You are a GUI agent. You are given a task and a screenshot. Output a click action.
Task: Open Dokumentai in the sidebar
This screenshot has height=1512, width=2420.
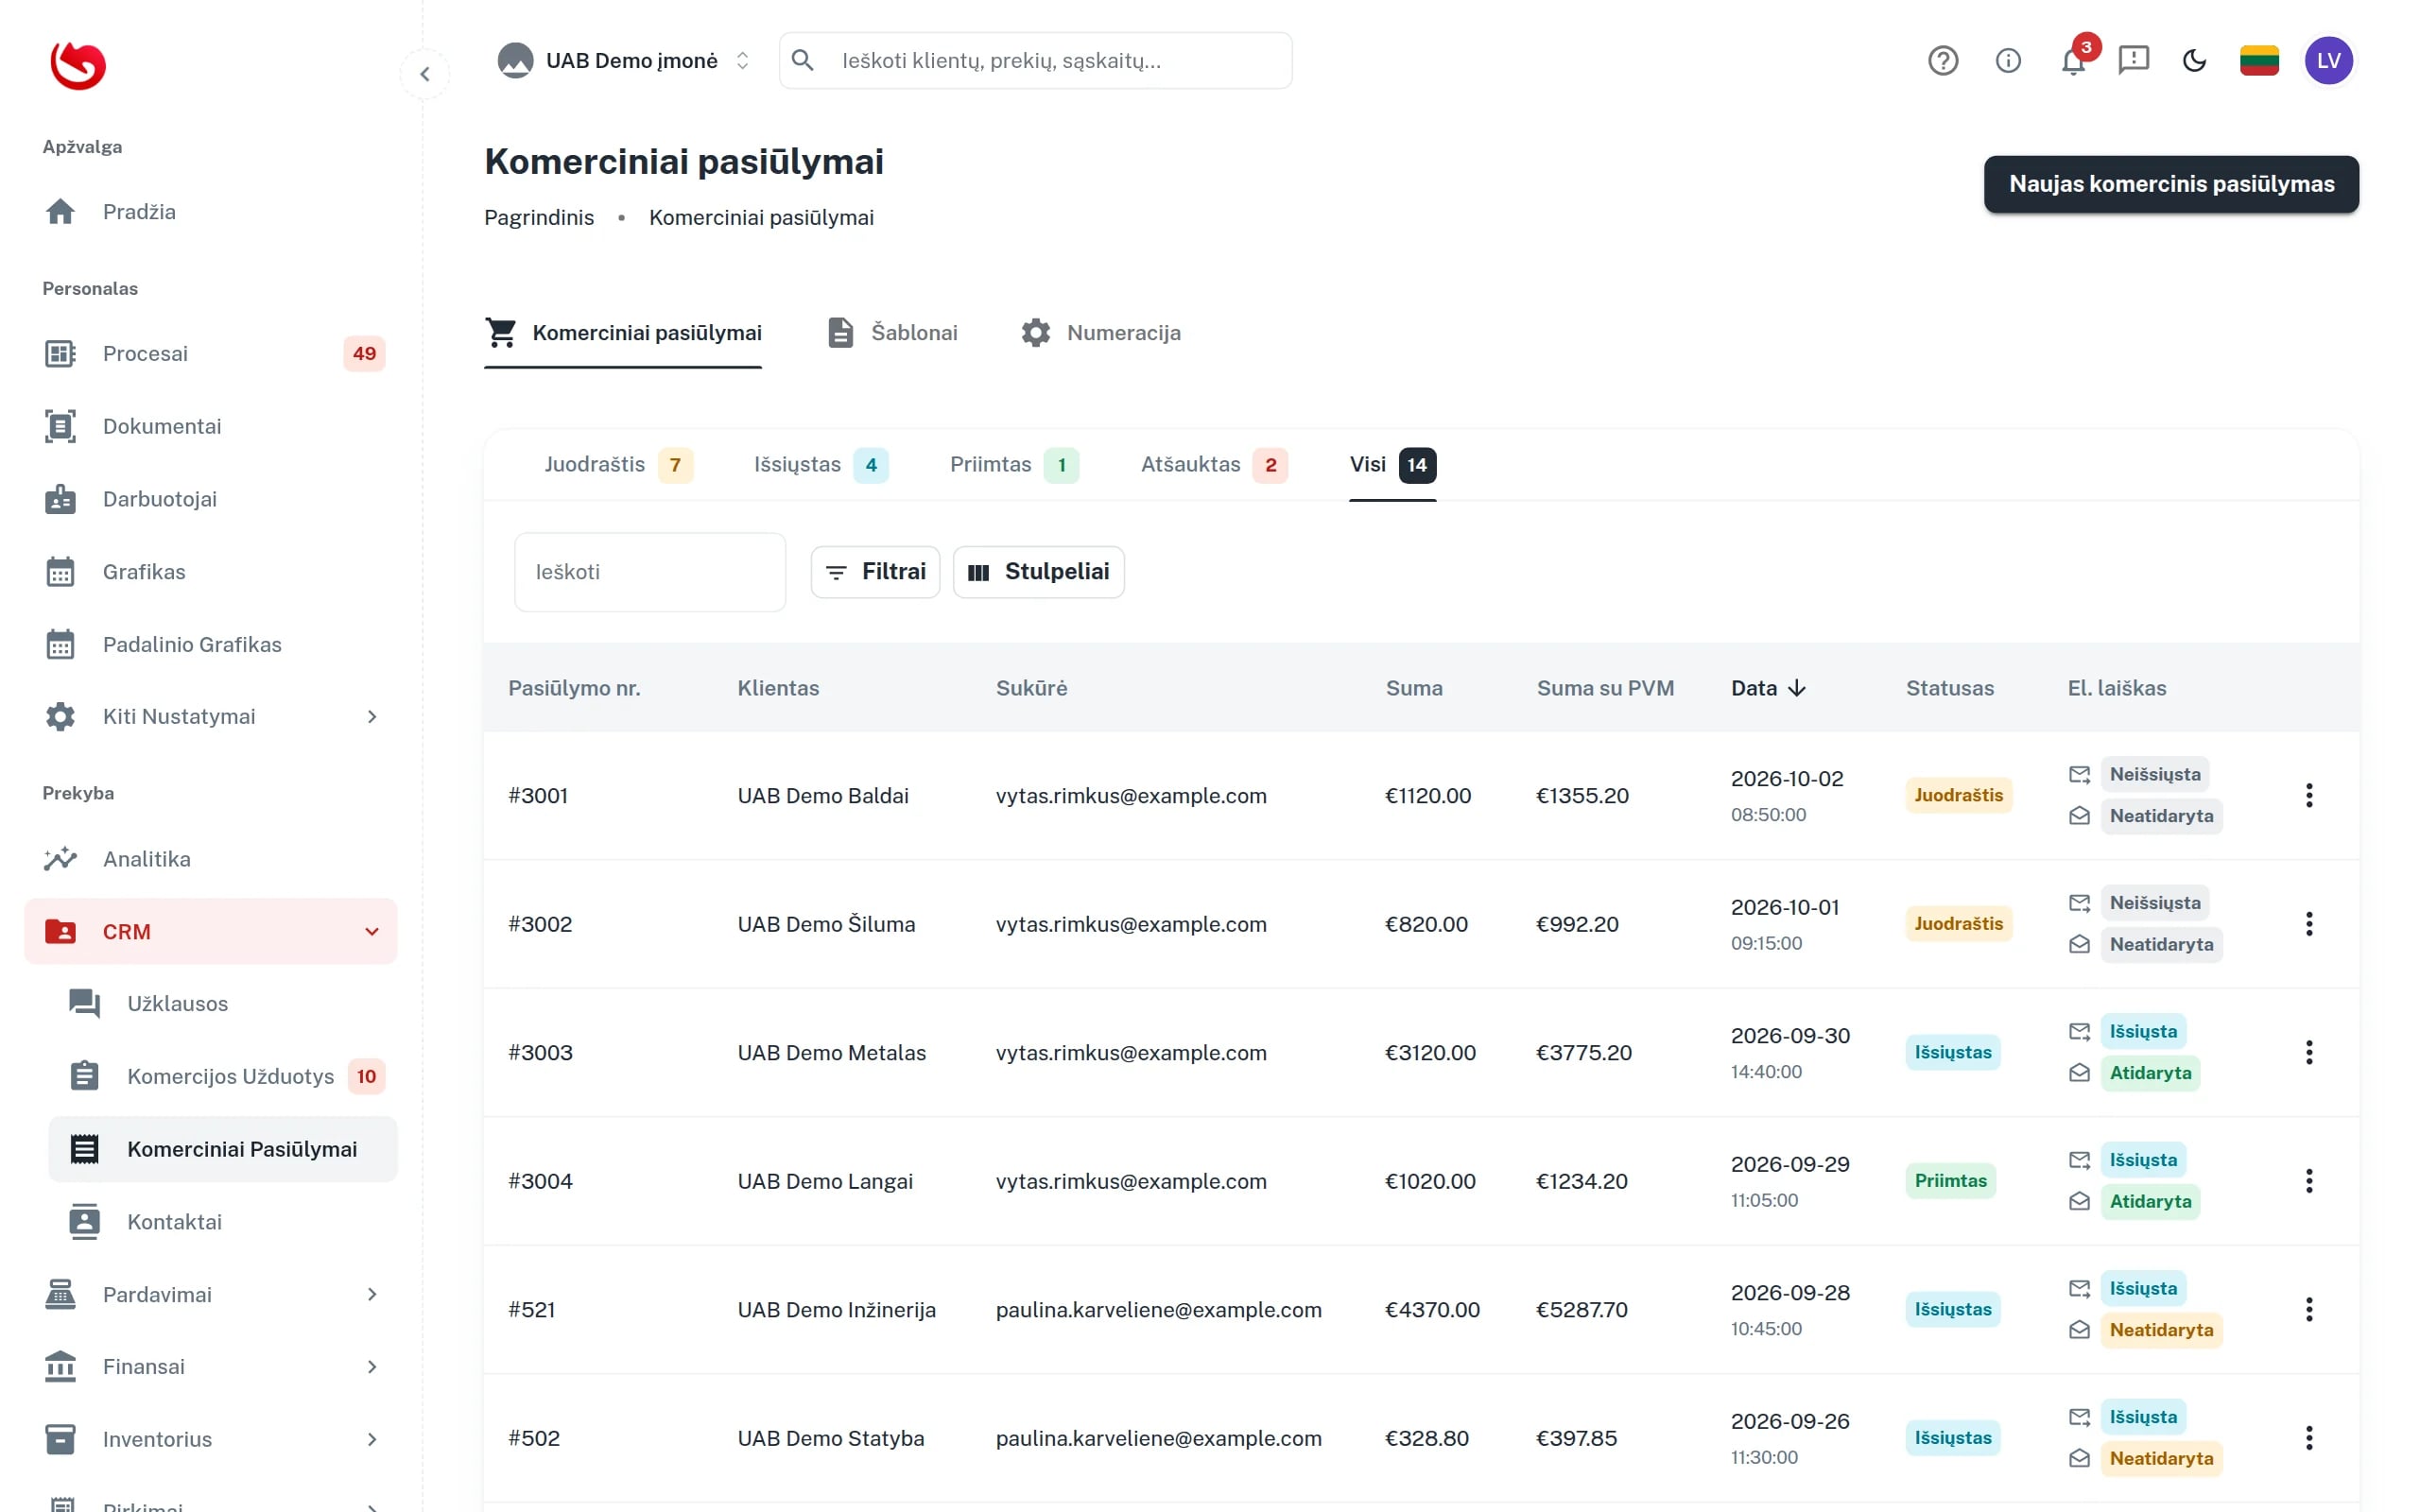(211, 426)
